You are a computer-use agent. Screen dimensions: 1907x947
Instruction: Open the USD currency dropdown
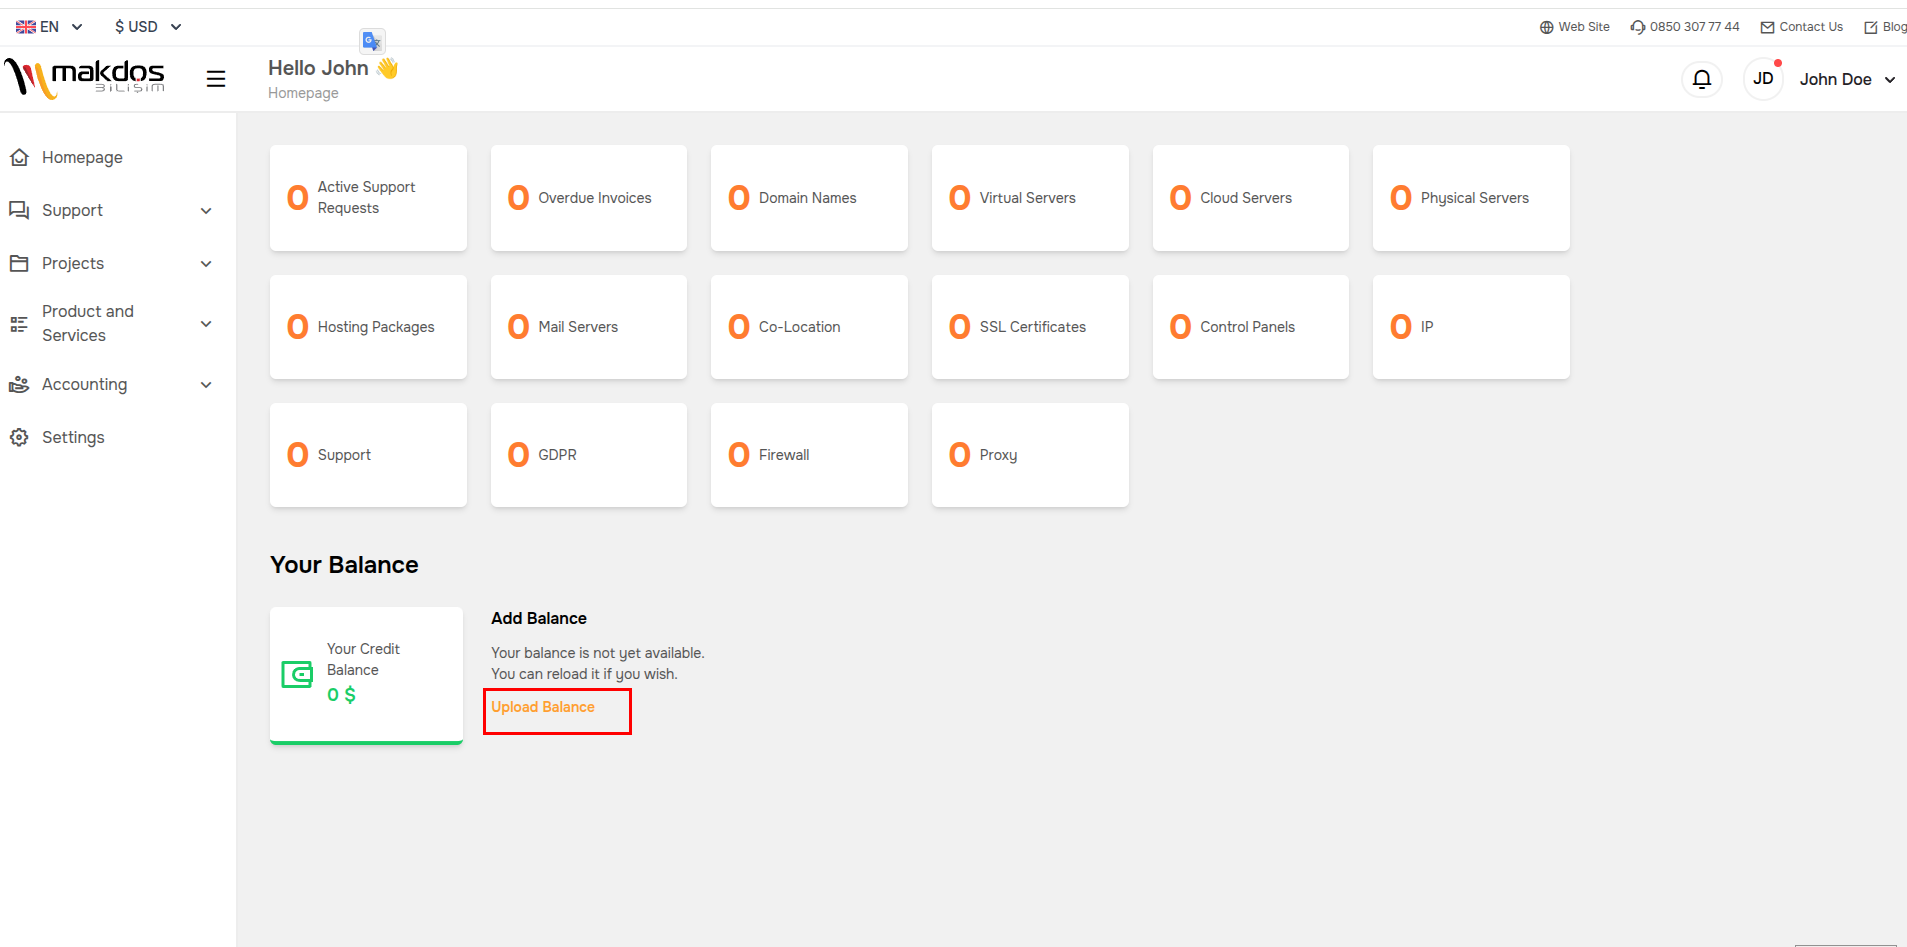147,27
